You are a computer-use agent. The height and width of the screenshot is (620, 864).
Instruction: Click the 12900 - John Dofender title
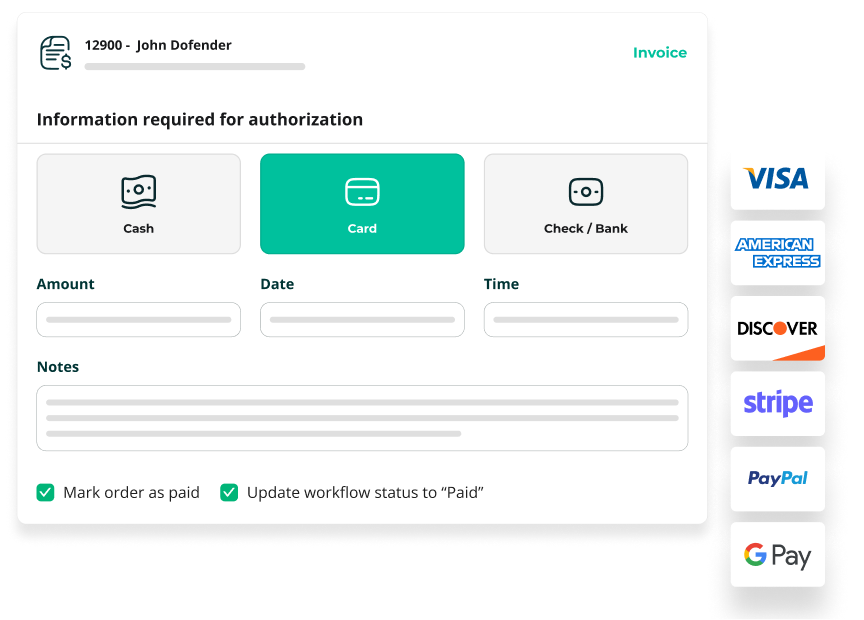tap(158, 45)
